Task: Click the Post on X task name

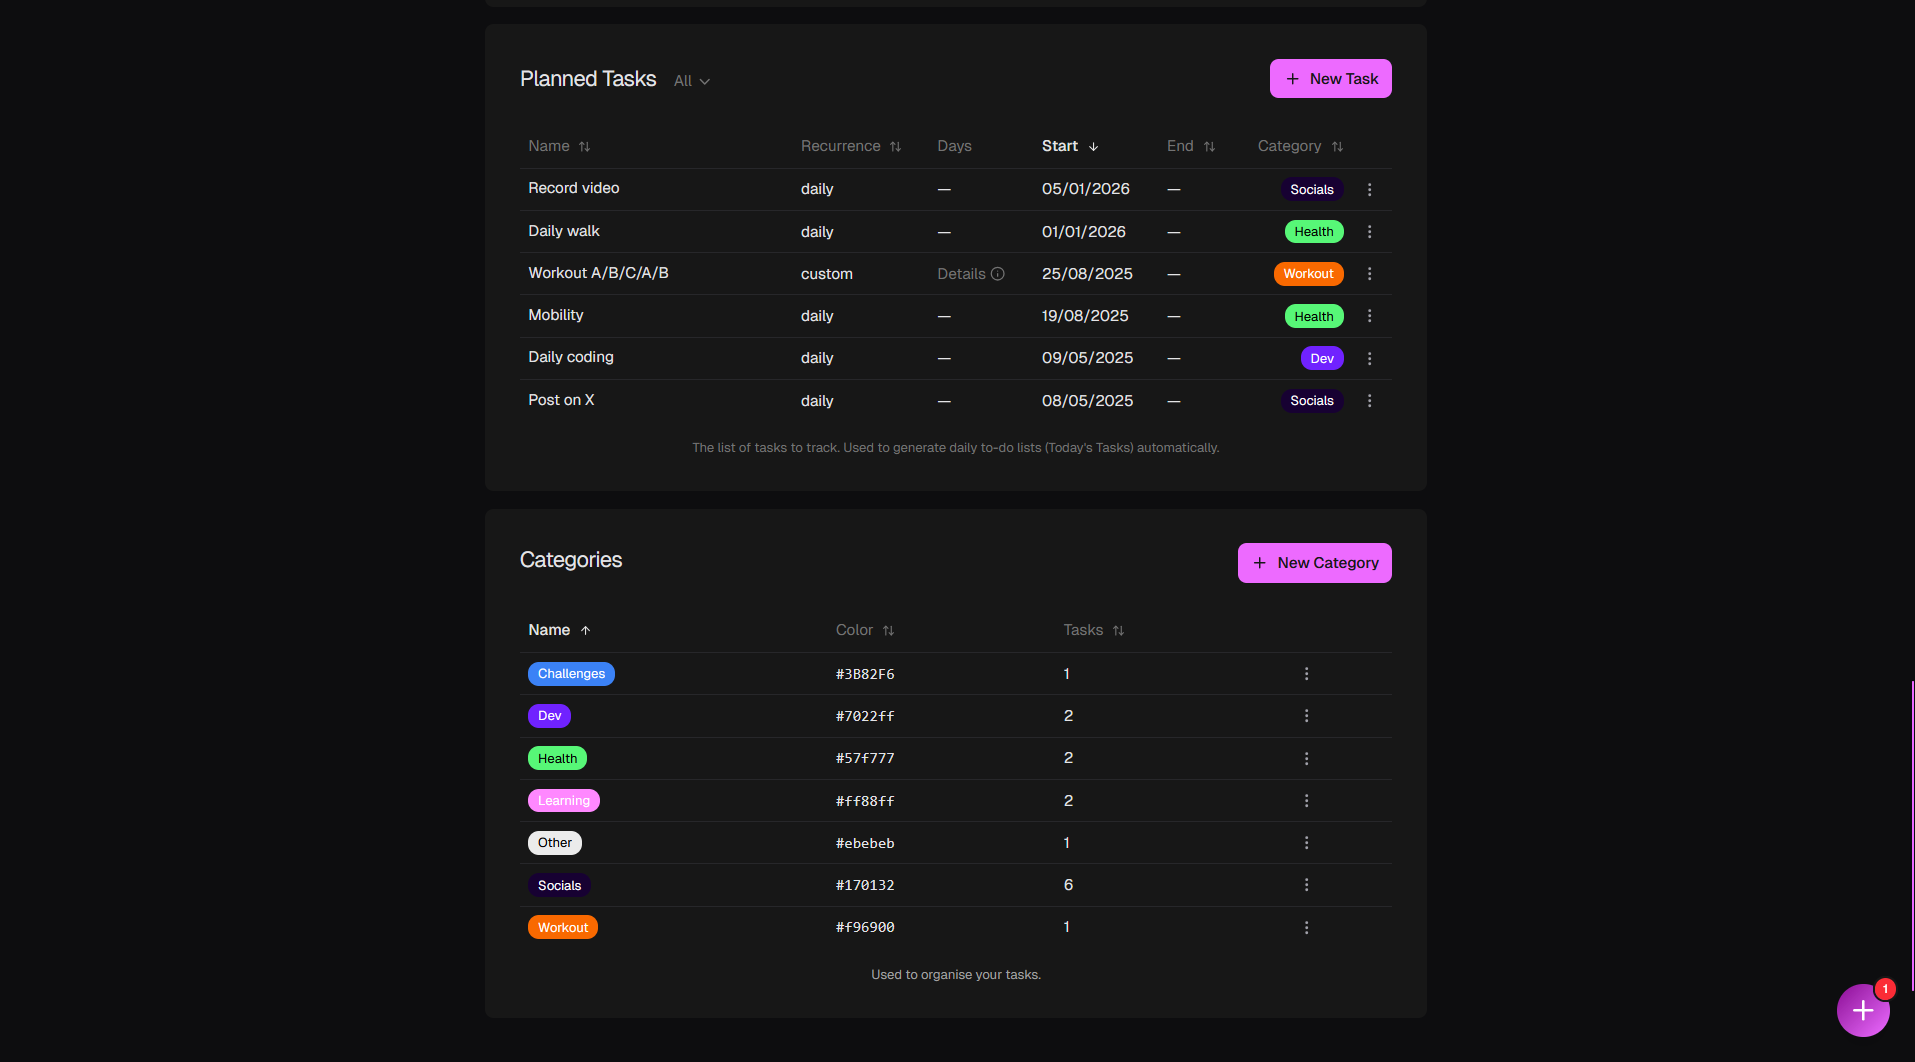Action: pos(561,400)
